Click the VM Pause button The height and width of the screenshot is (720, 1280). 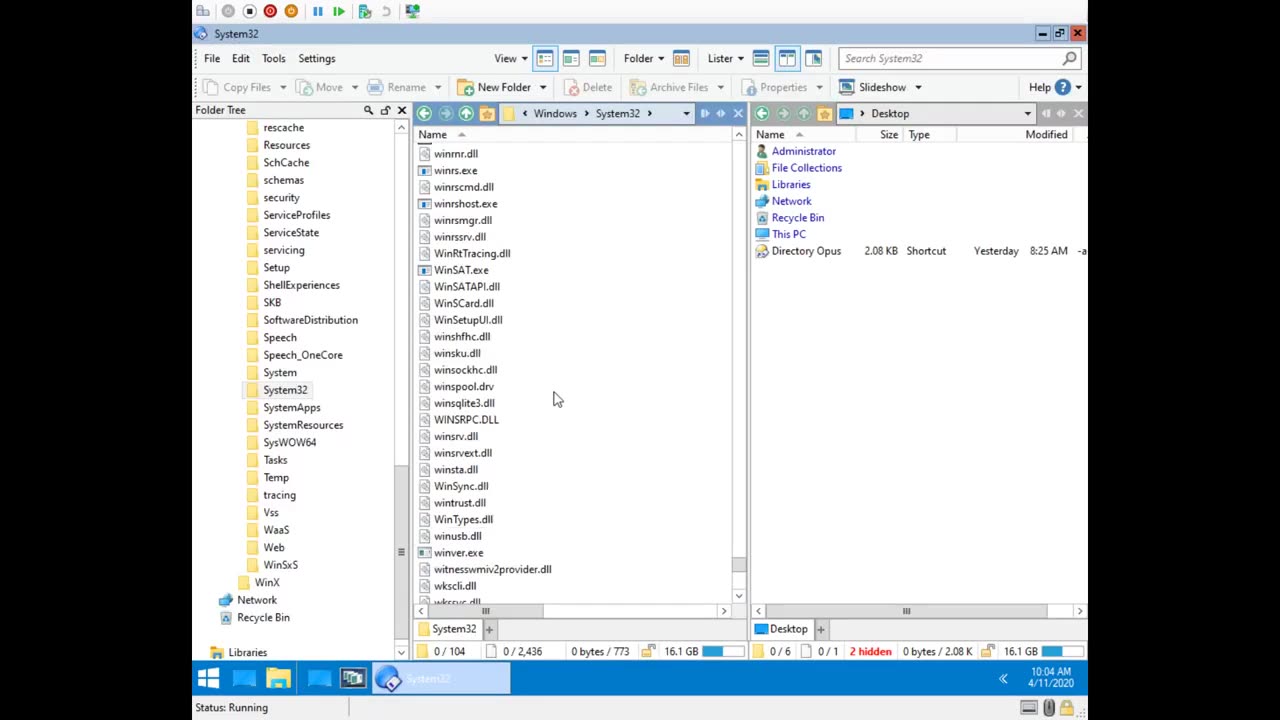[317, 11]
